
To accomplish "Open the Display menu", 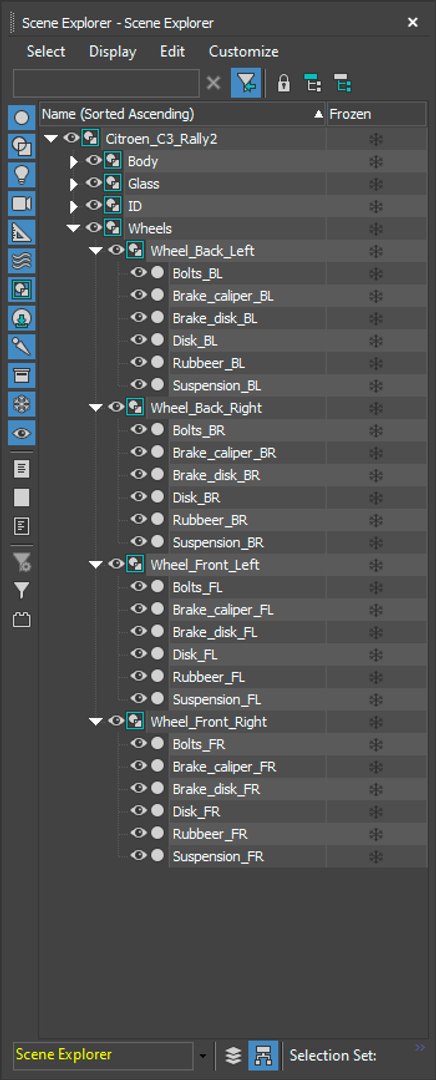I will coord(112,52).
